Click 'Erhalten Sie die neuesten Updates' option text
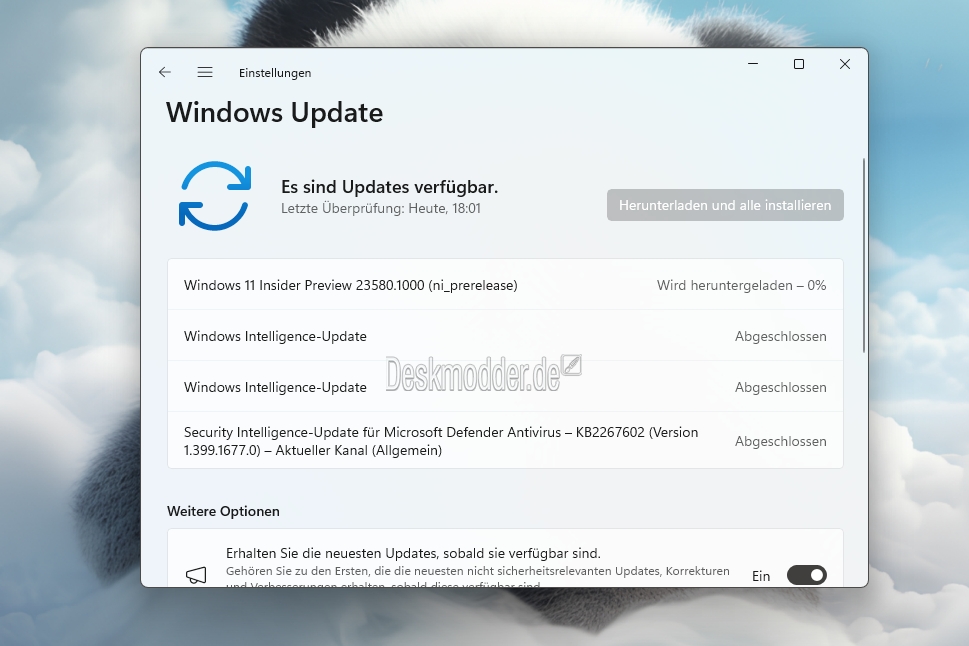Screen dimensions: 969x646 413,553
